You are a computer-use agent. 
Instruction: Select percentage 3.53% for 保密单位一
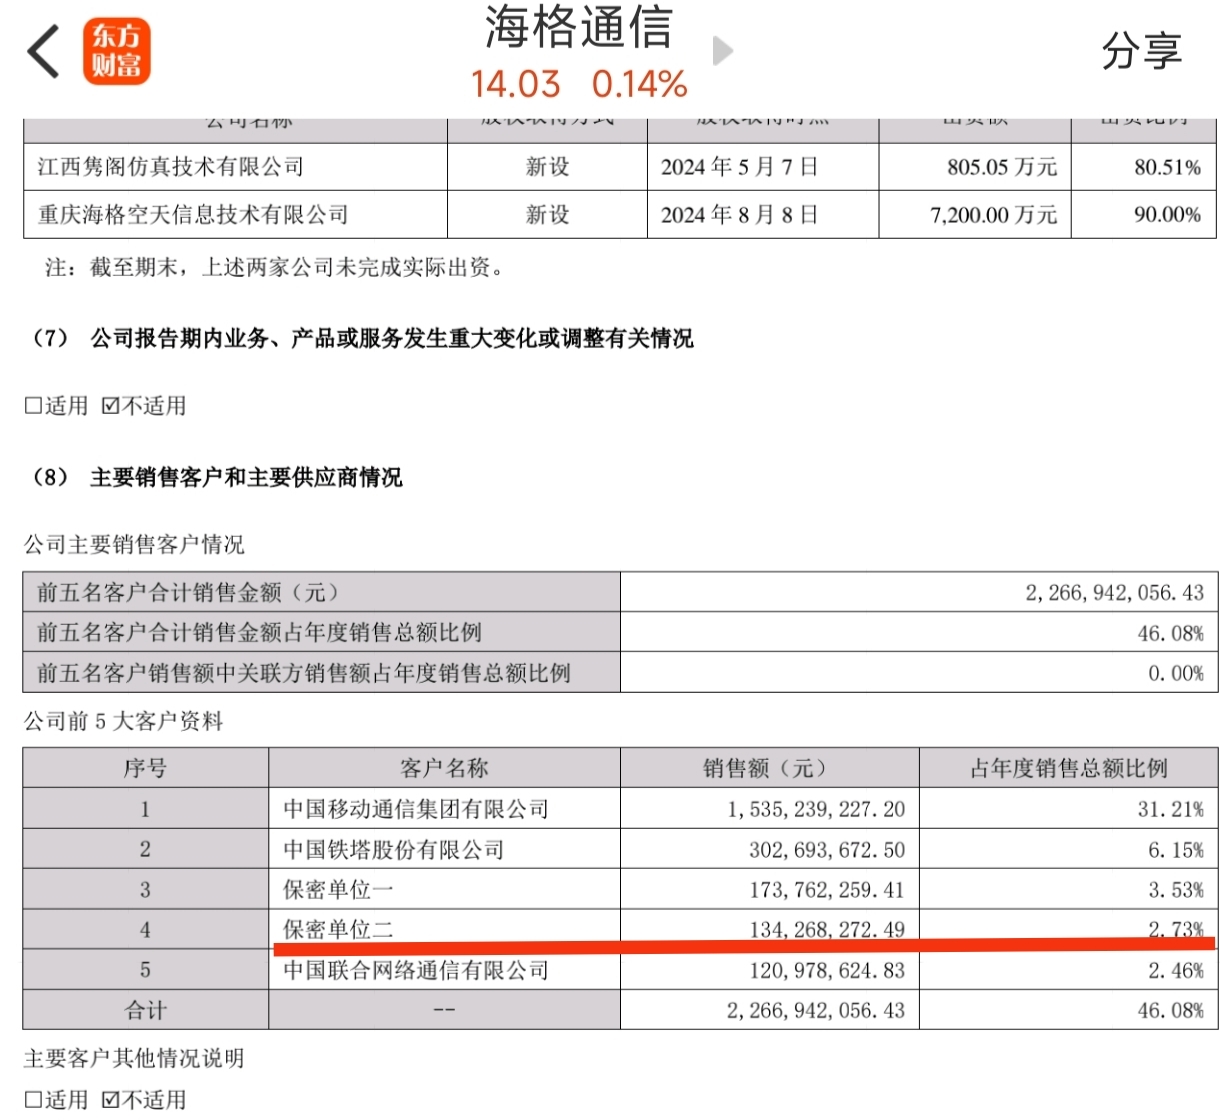[1176, 890]
